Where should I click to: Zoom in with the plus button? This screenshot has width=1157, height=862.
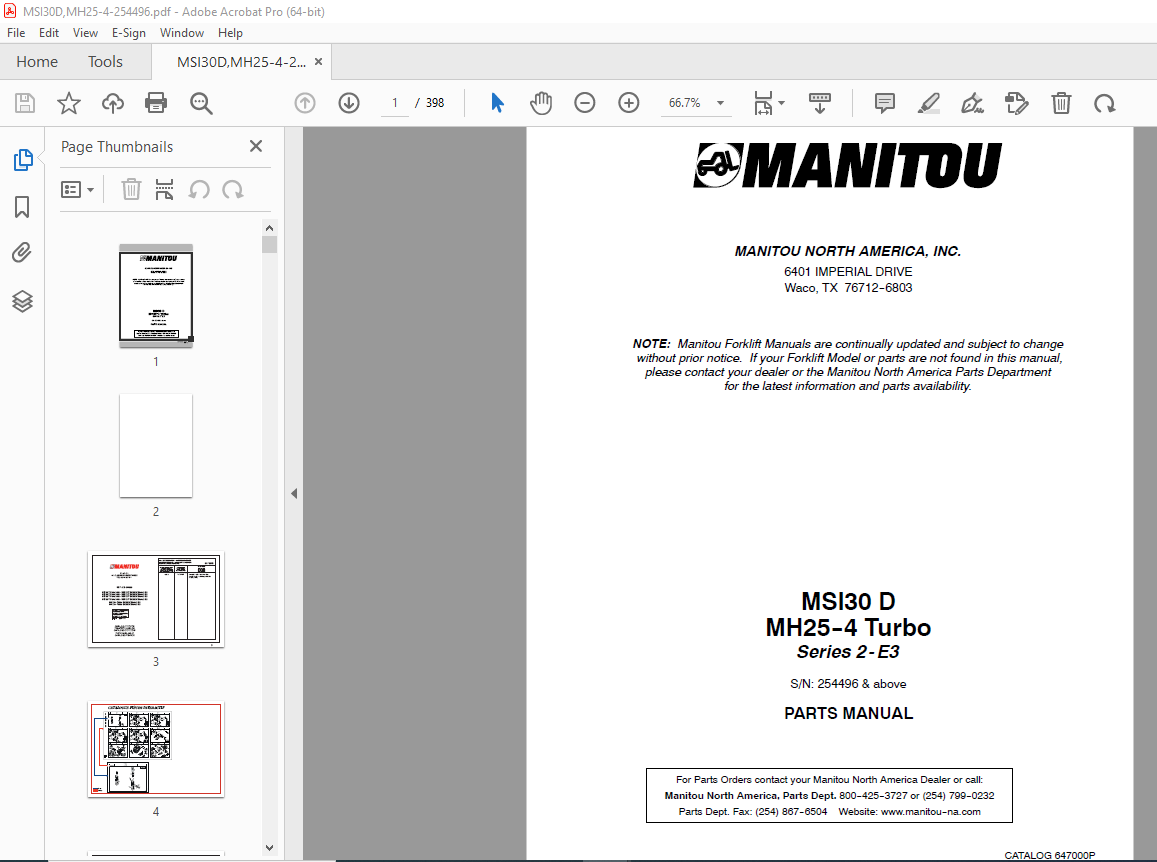(x=629, y=103)
